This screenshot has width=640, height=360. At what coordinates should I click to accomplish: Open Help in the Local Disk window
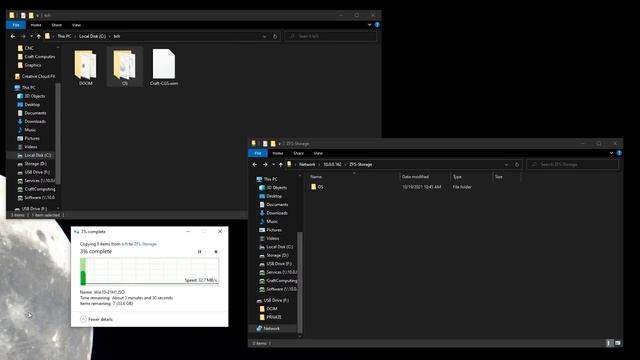tap(377, 25)
